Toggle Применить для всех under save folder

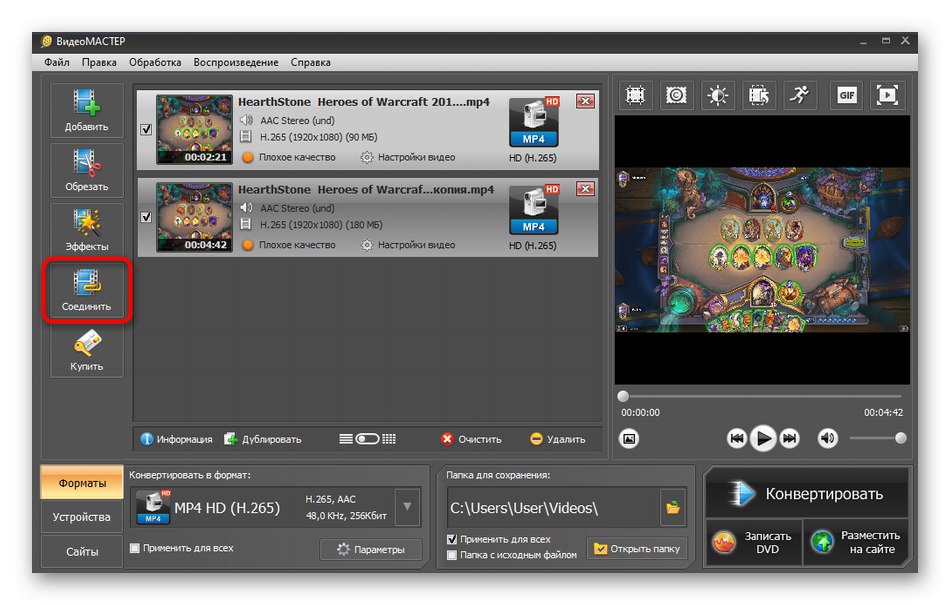pos(451,539)
